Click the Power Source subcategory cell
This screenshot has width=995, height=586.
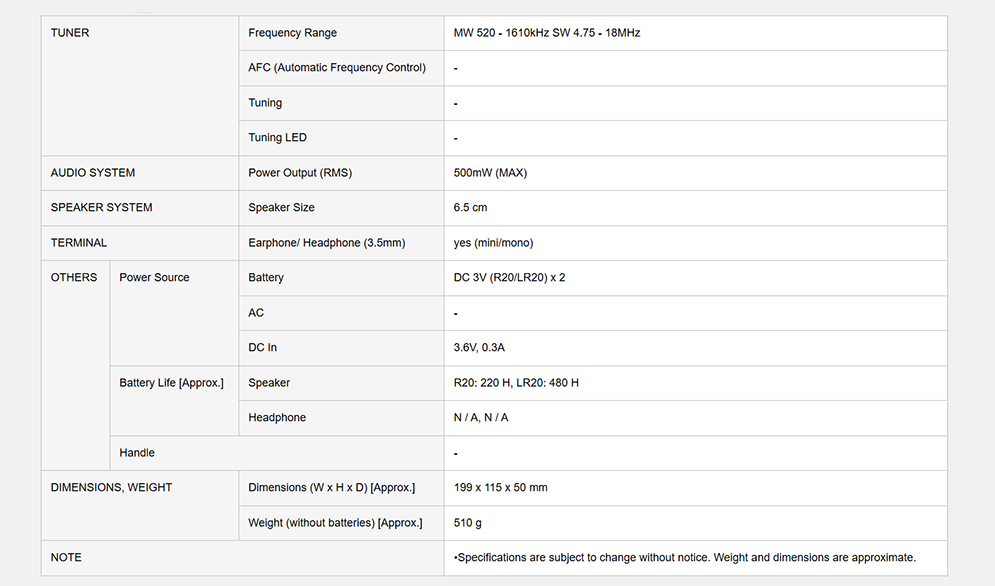click(154, 278)
